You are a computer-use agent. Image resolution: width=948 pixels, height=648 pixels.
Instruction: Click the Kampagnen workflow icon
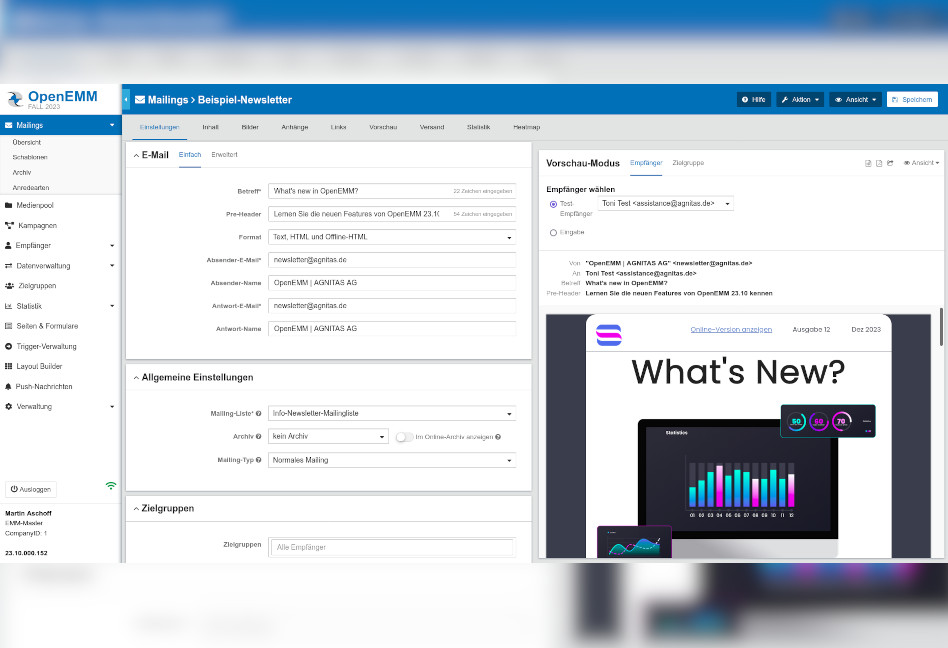(9, 225)
